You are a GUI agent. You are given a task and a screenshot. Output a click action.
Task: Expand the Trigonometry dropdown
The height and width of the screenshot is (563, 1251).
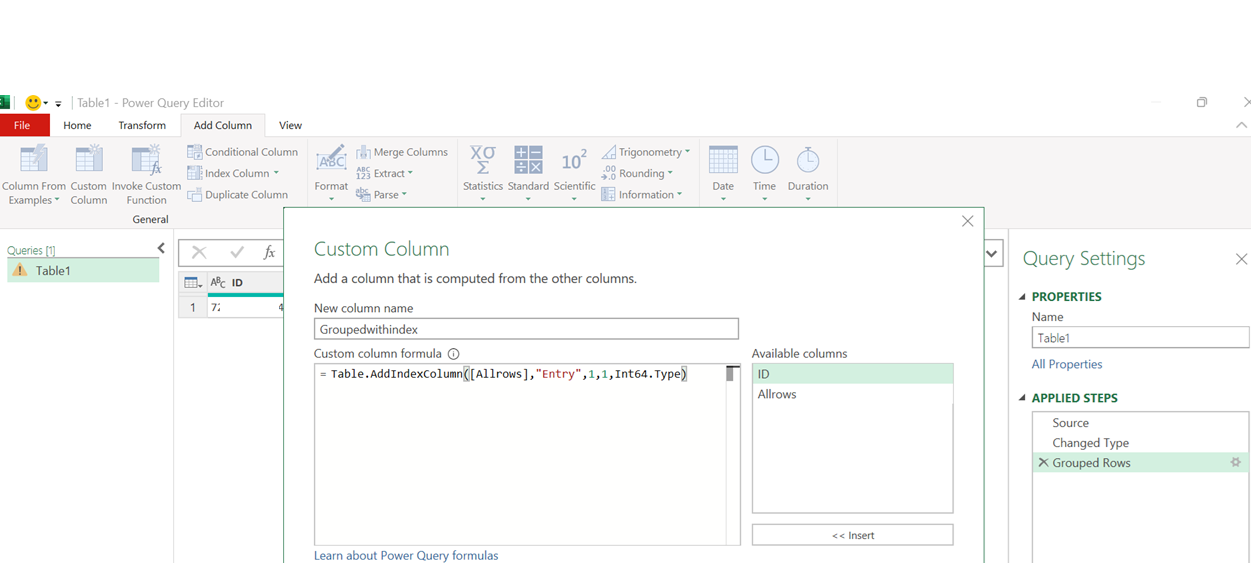coord(646,152)
